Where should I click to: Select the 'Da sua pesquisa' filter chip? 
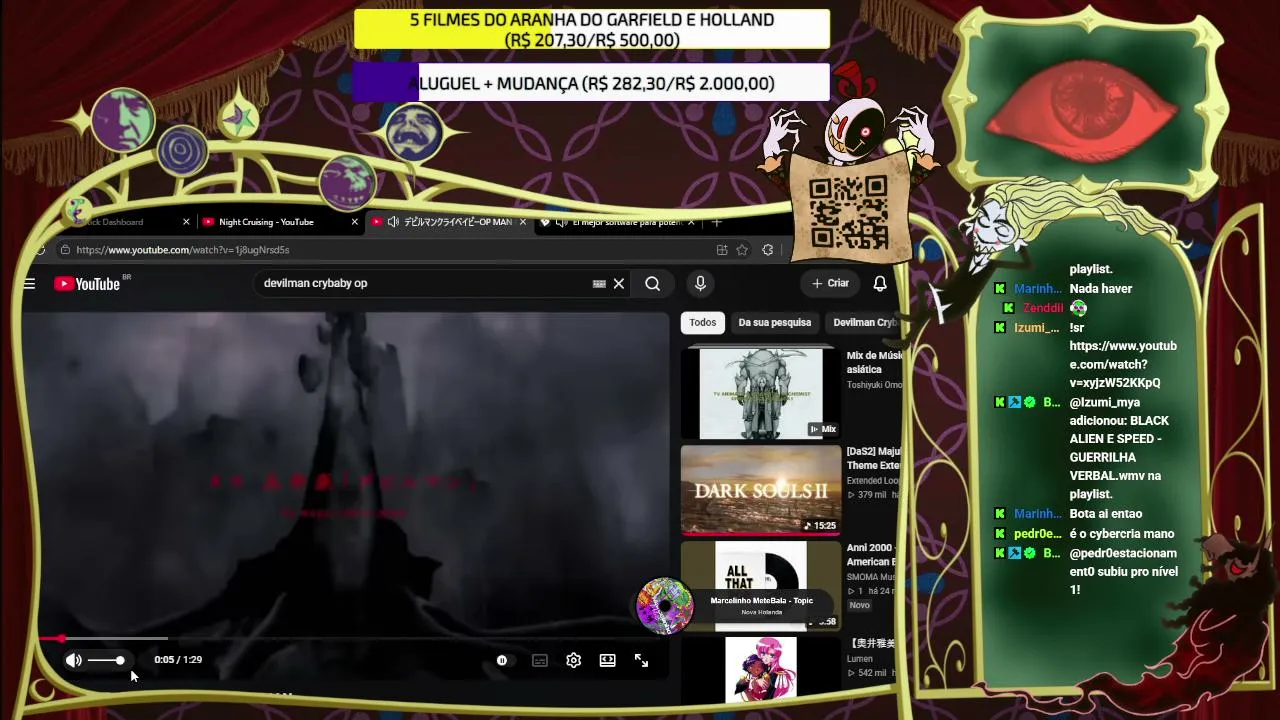tap(774, 323)
